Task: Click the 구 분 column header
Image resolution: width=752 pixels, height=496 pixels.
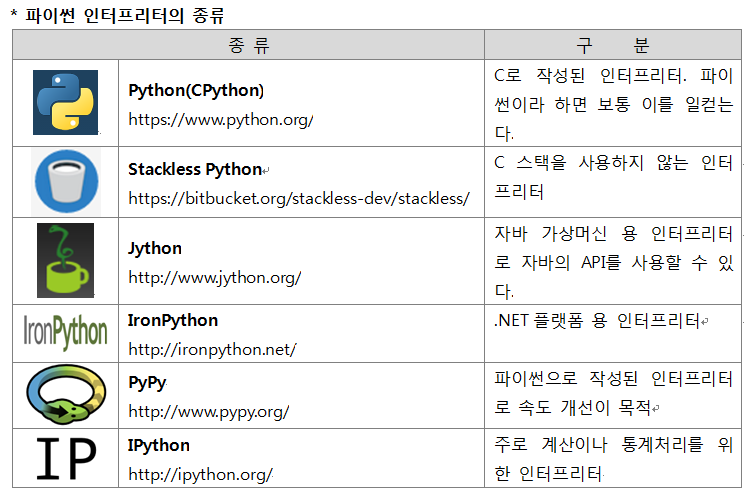Action: pyautogui.click(x=613, y=45)
